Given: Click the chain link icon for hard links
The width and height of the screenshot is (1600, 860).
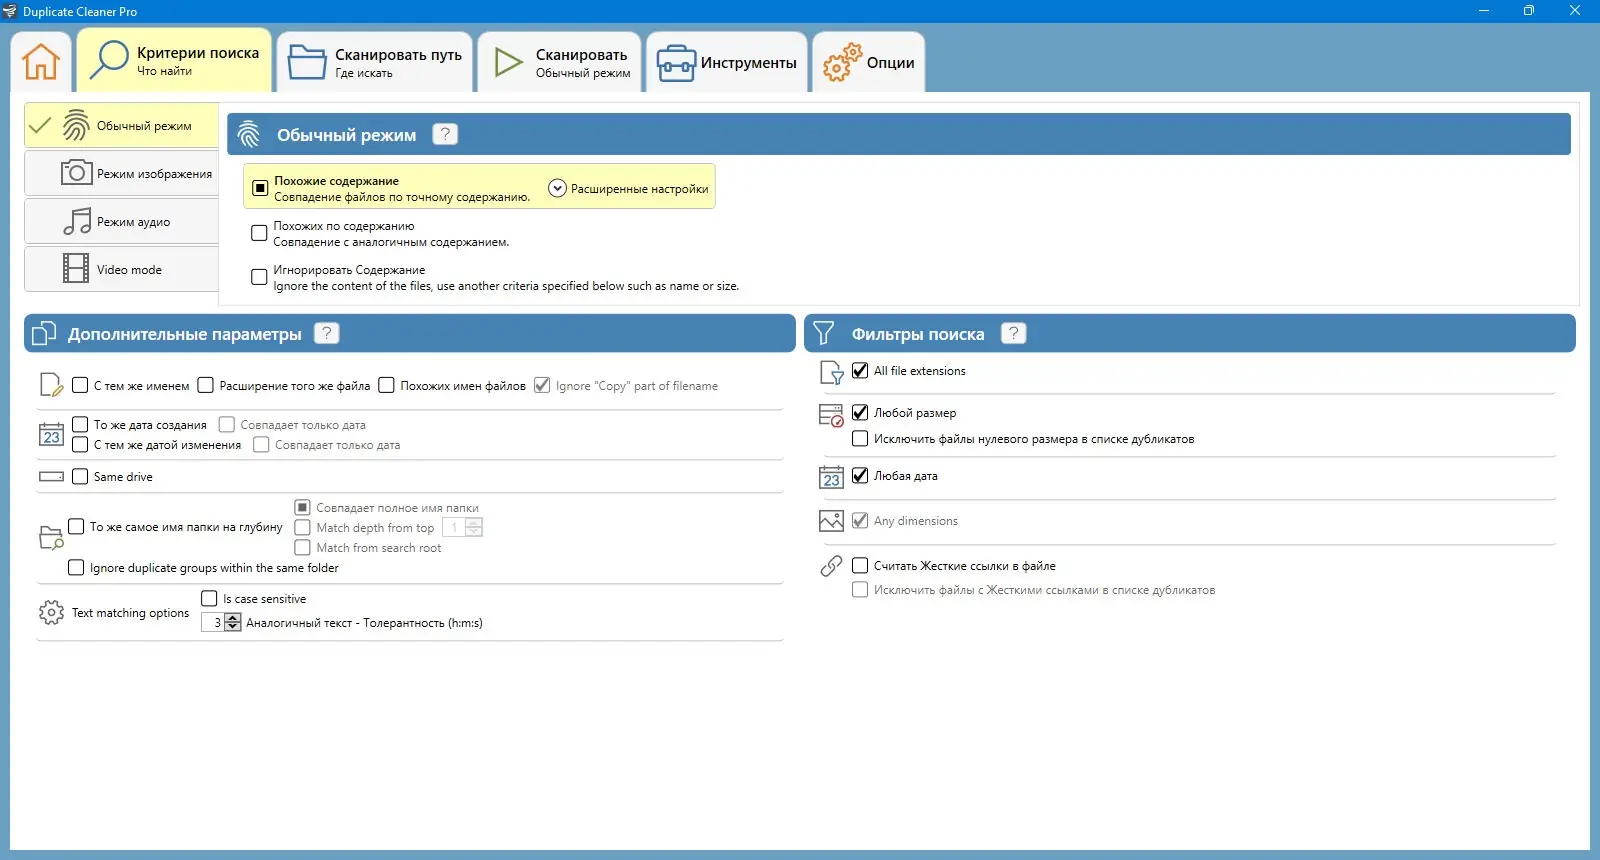Looking at the screenshot, I should coord(831,566).
